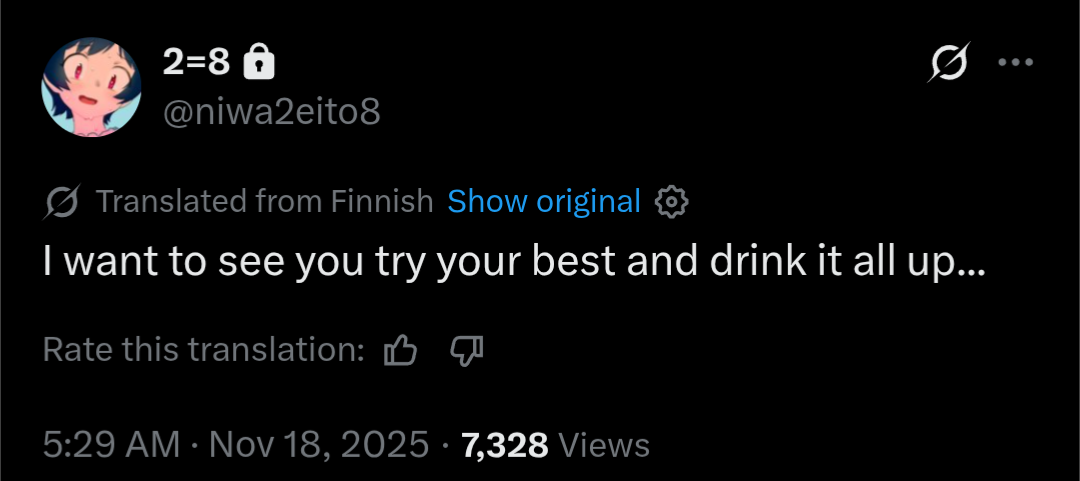Click the 7,328 view count number
Viewport: 1080px width, 481px height.
coord(504,444)
